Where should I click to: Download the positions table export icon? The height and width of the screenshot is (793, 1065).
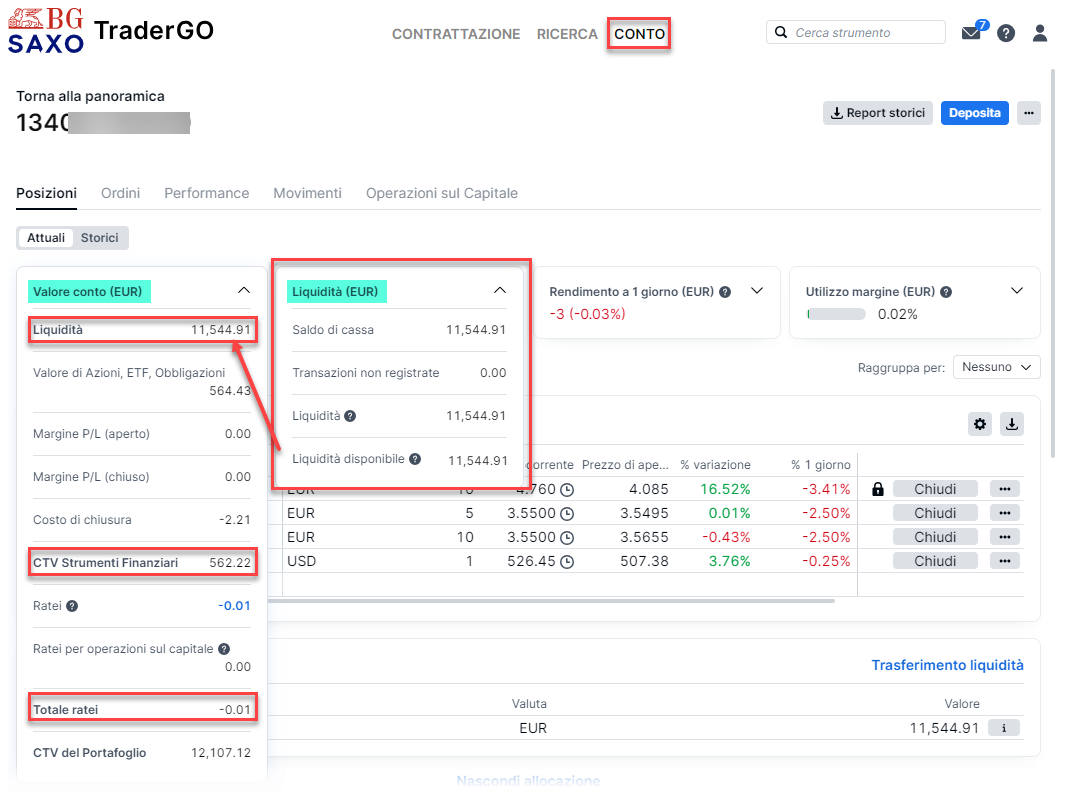coord(1012,424)
